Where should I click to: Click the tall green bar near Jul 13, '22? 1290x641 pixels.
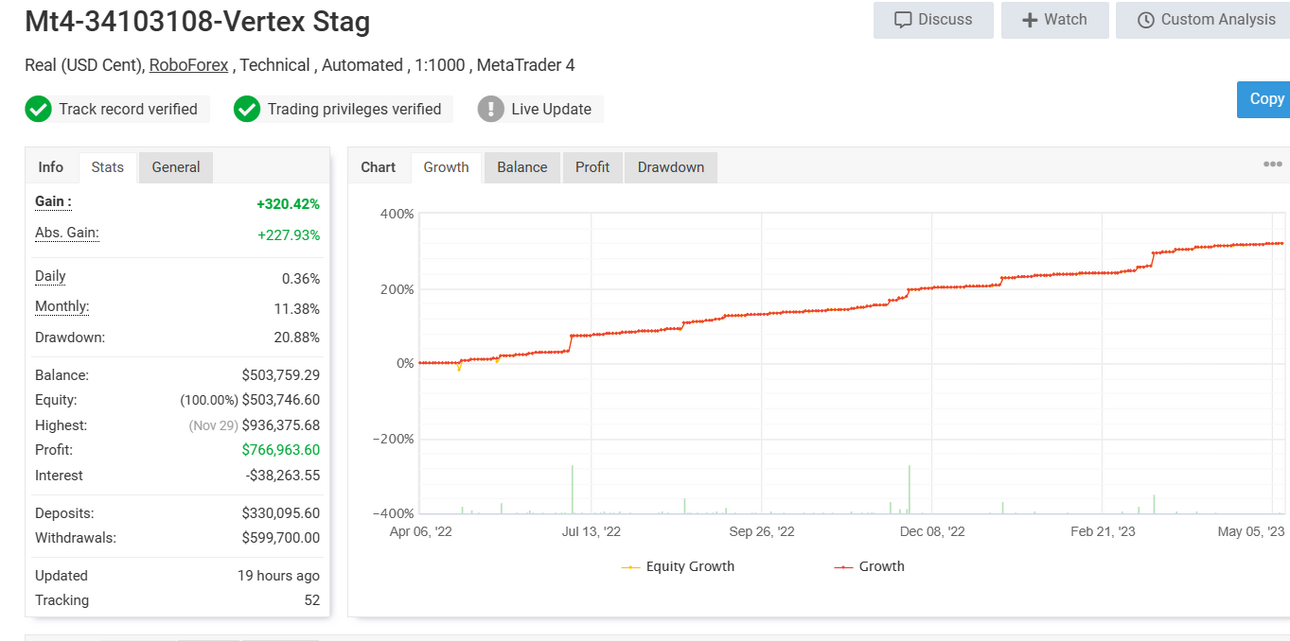coord(572,489)
